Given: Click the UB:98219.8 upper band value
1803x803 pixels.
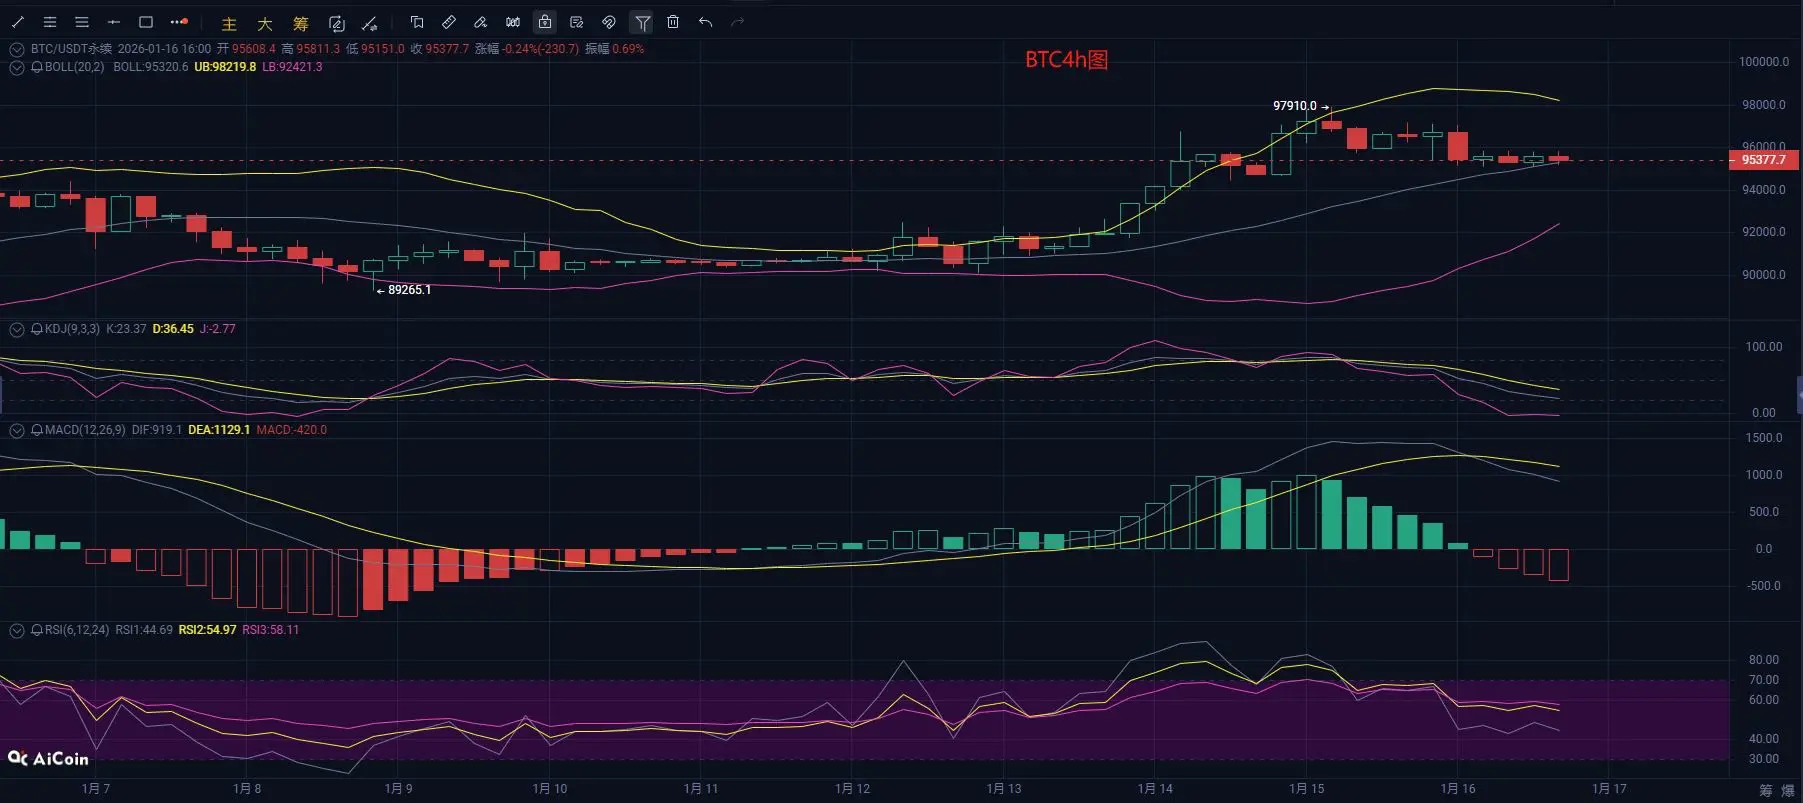Looking at the screenshot, I should point(225,67).
